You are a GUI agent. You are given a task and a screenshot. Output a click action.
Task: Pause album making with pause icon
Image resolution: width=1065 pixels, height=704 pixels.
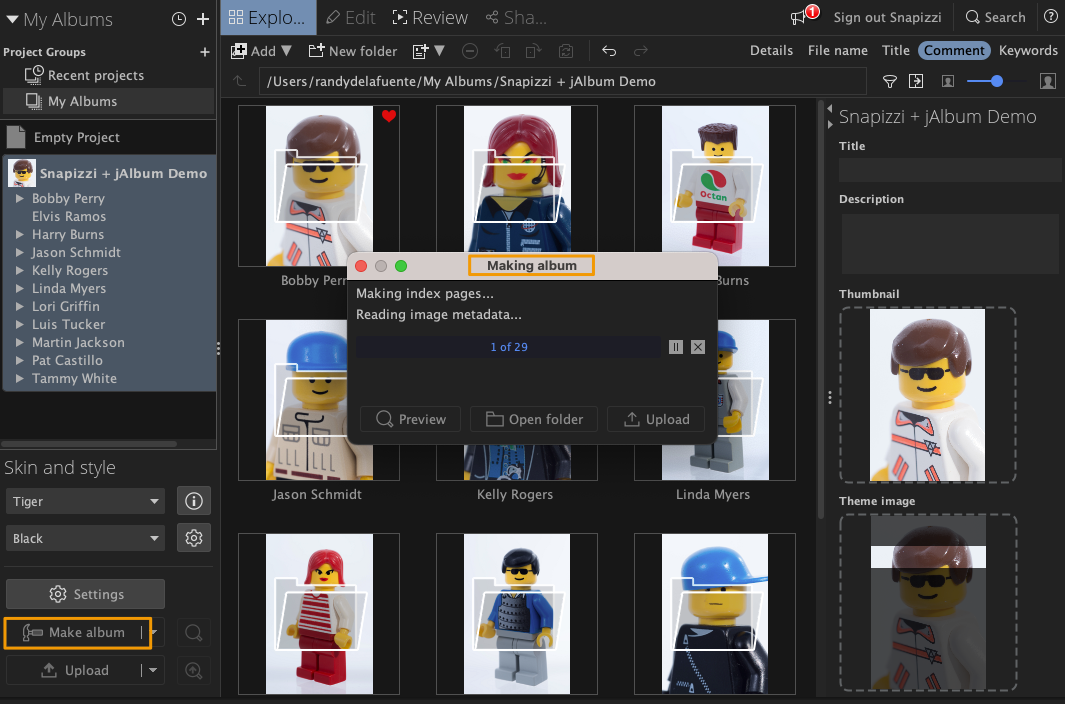pyautogui.click(x=675, y=347)
